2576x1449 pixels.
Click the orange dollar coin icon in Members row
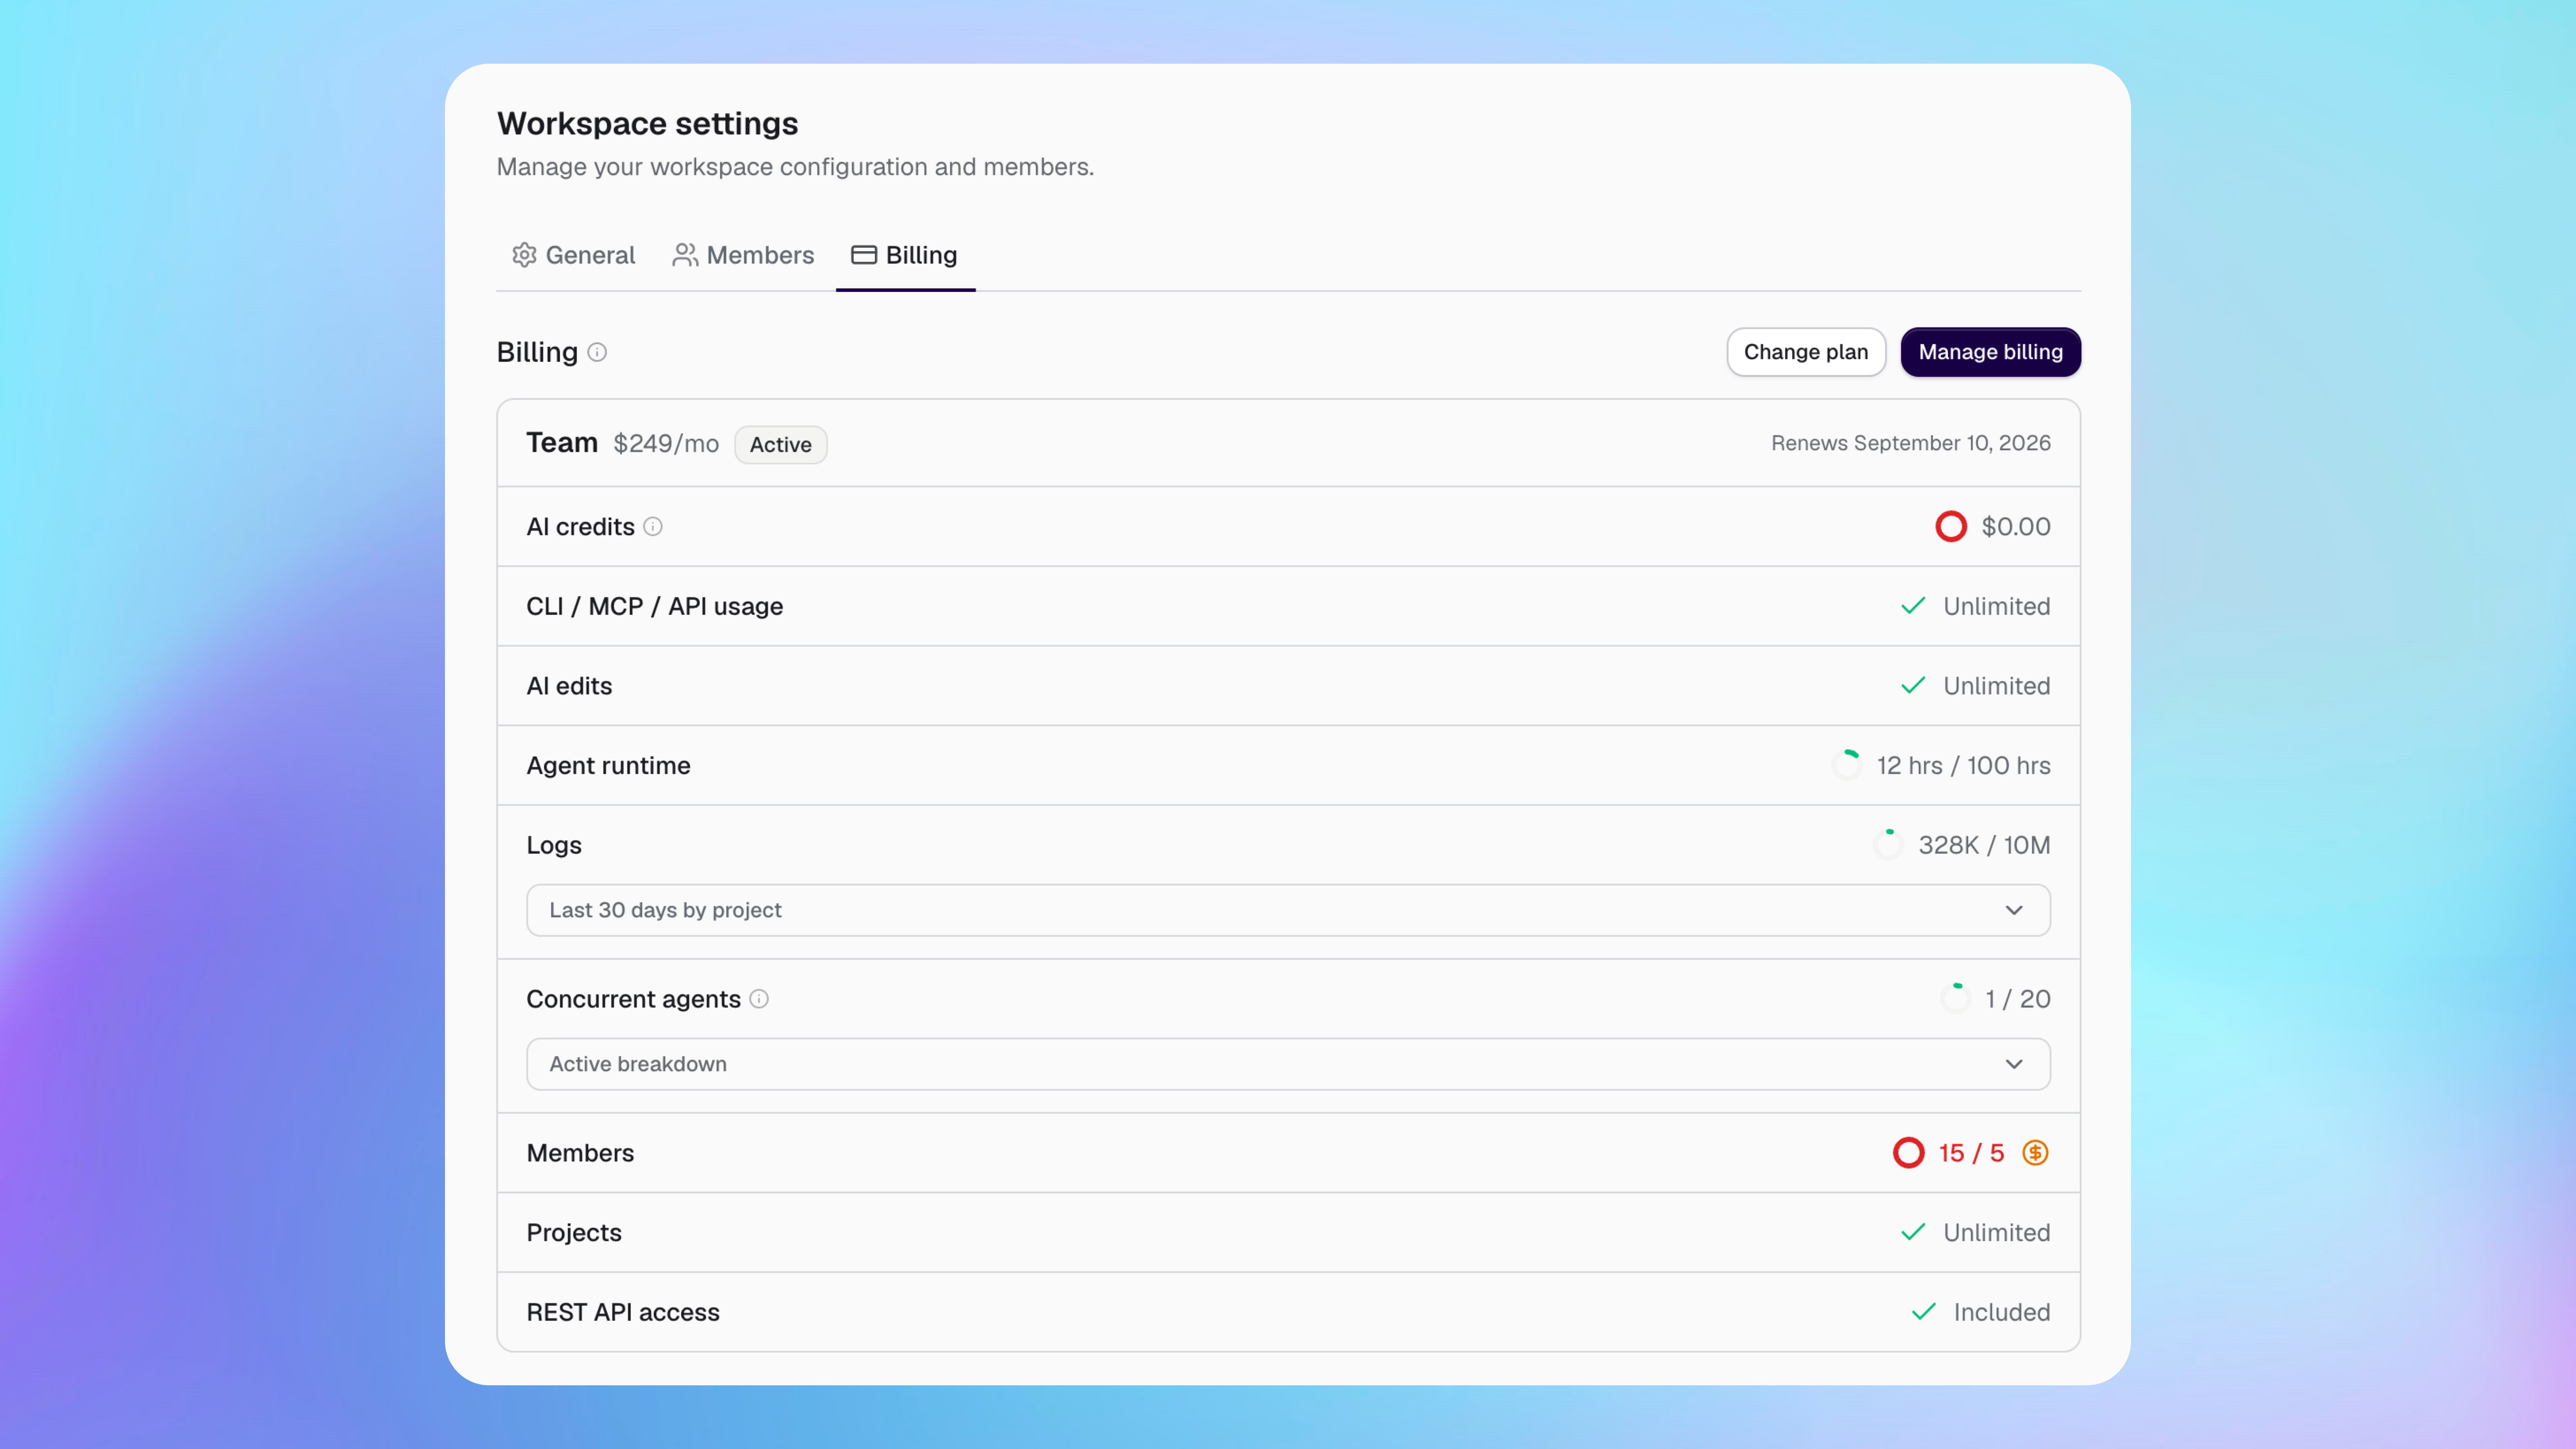pyautogui.click(x=2035, y=1153)
